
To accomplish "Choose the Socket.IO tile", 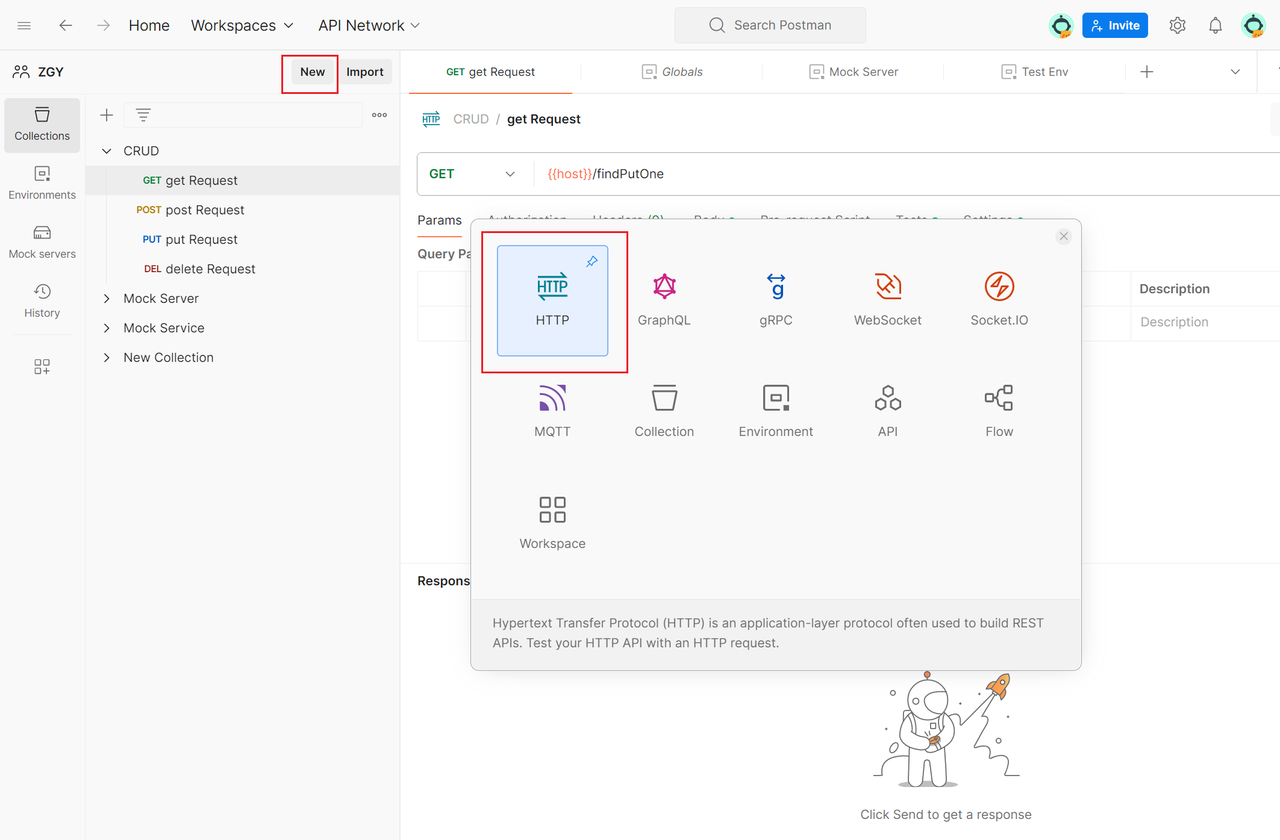I will pos(999,301).
